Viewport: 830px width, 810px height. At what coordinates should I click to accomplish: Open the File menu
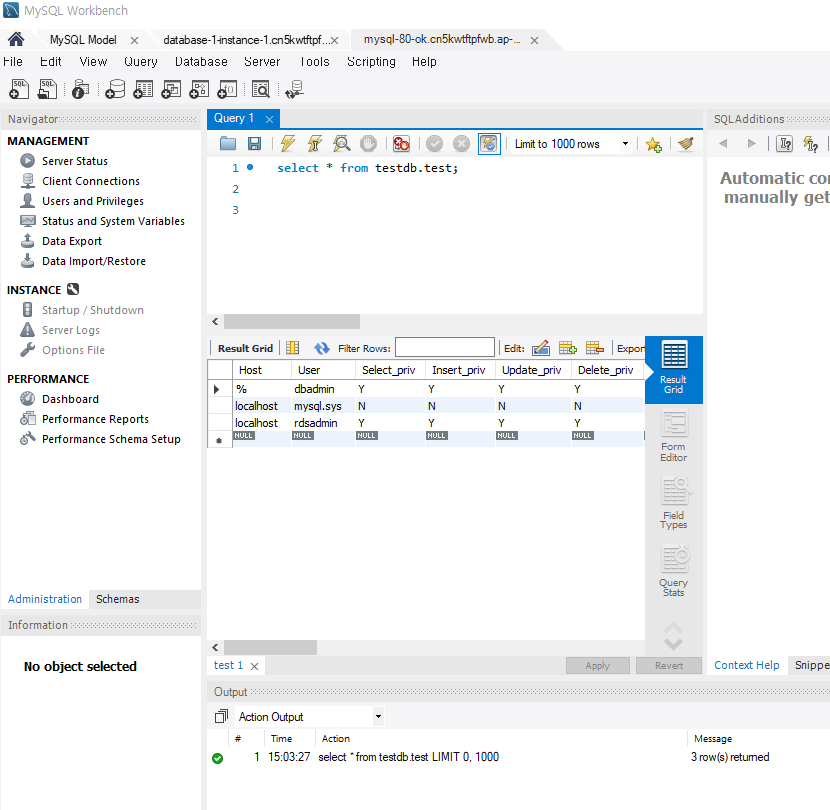[13, 62]
